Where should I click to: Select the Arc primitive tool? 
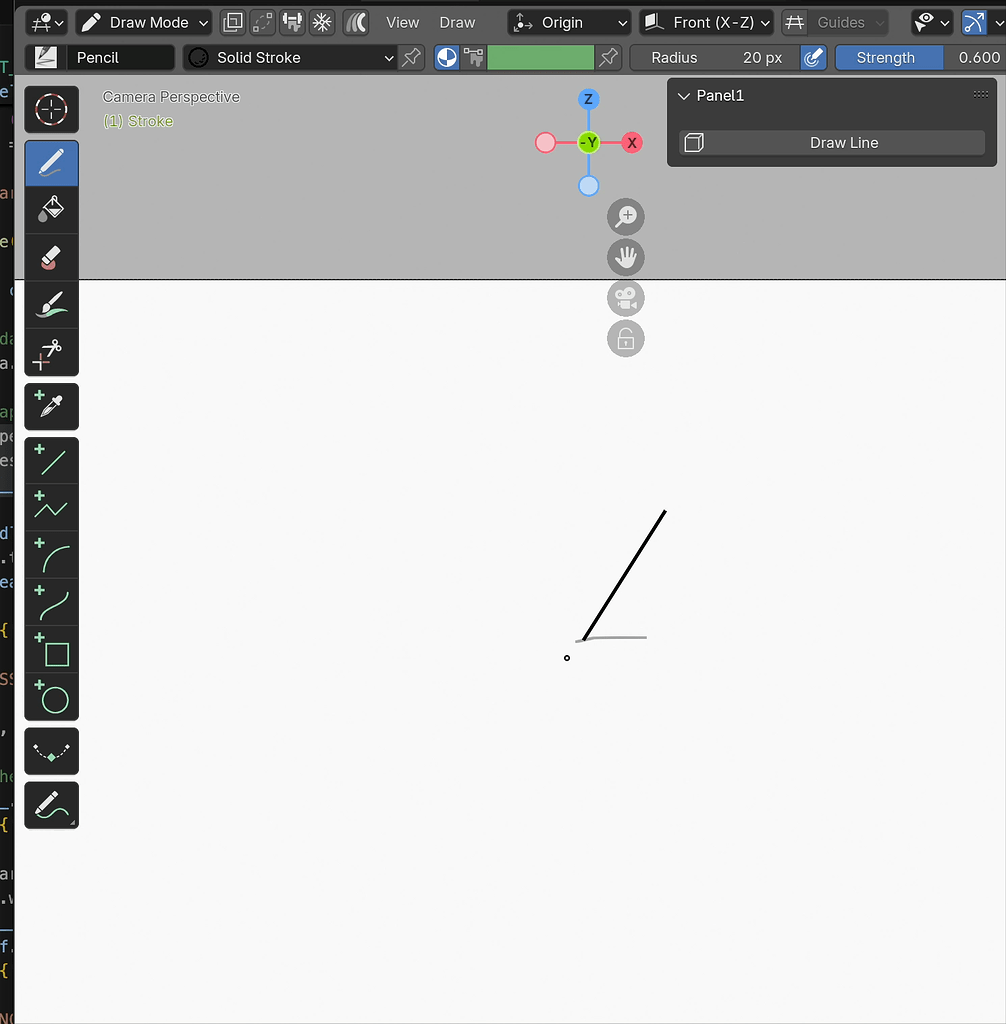52,554
